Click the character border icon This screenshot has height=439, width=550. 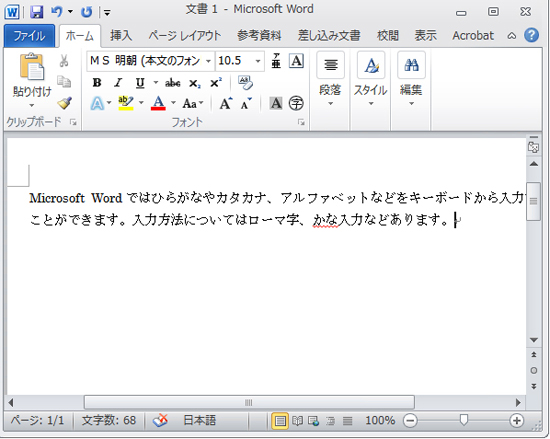[296, 61]
